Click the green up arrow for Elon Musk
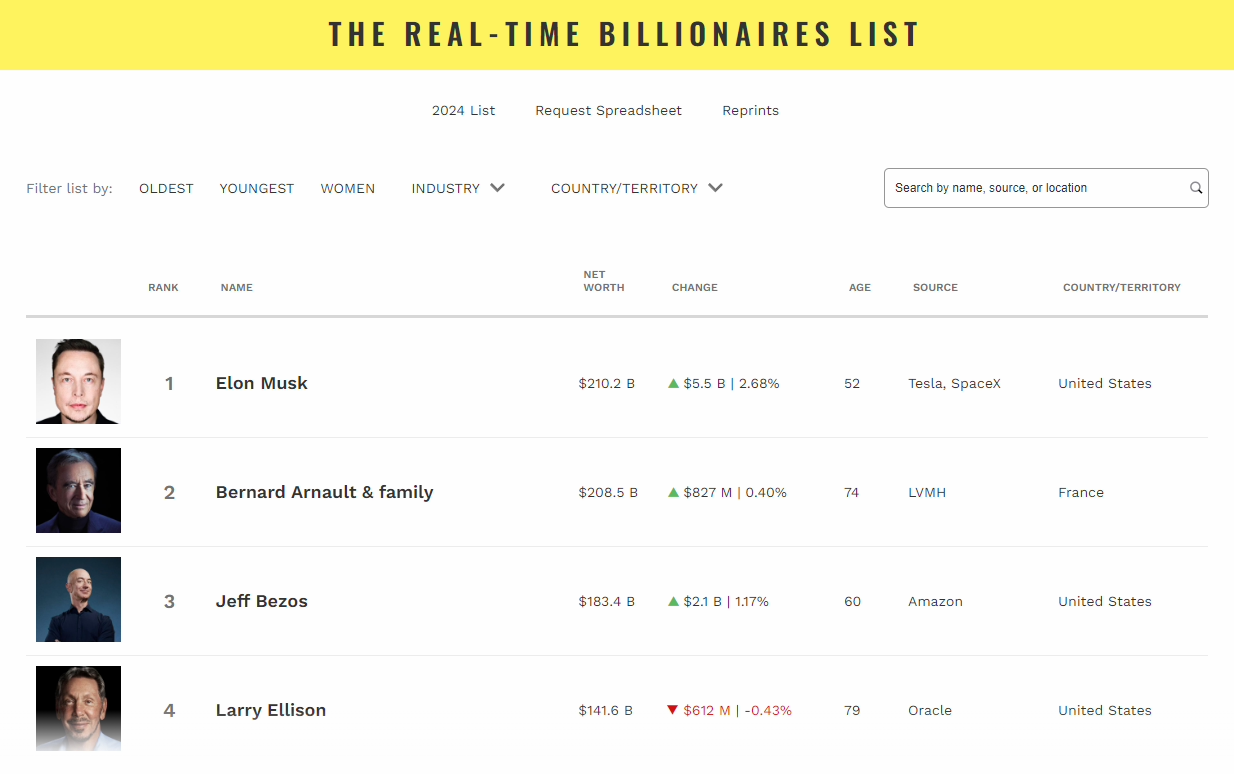Image resolution: width=1234 pixels, height=774 pixels. pyautogui.click(x=673, y=383)
